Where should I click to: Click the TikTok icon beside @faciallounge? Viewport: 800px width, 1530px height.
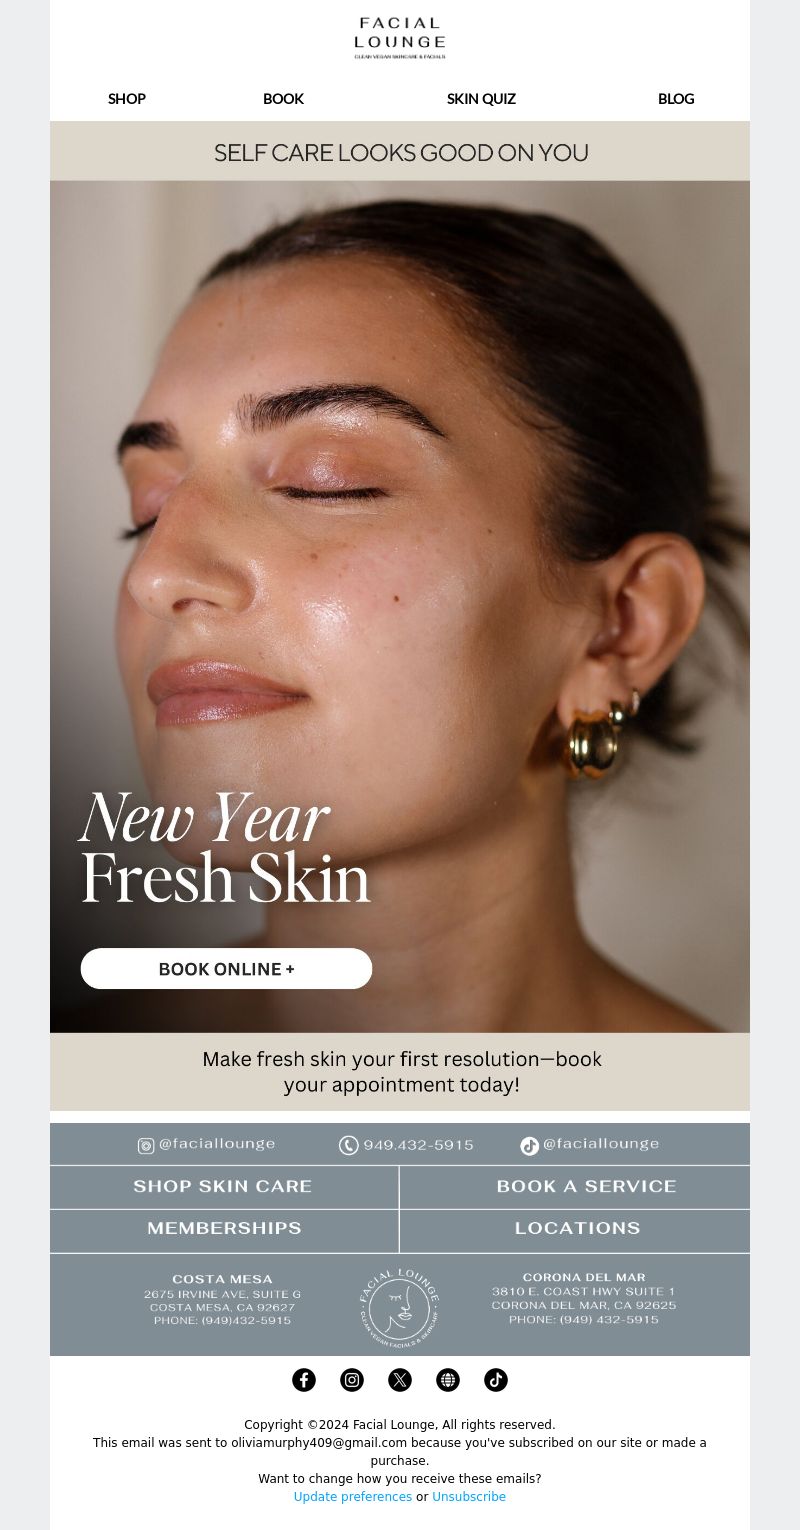530,1146
